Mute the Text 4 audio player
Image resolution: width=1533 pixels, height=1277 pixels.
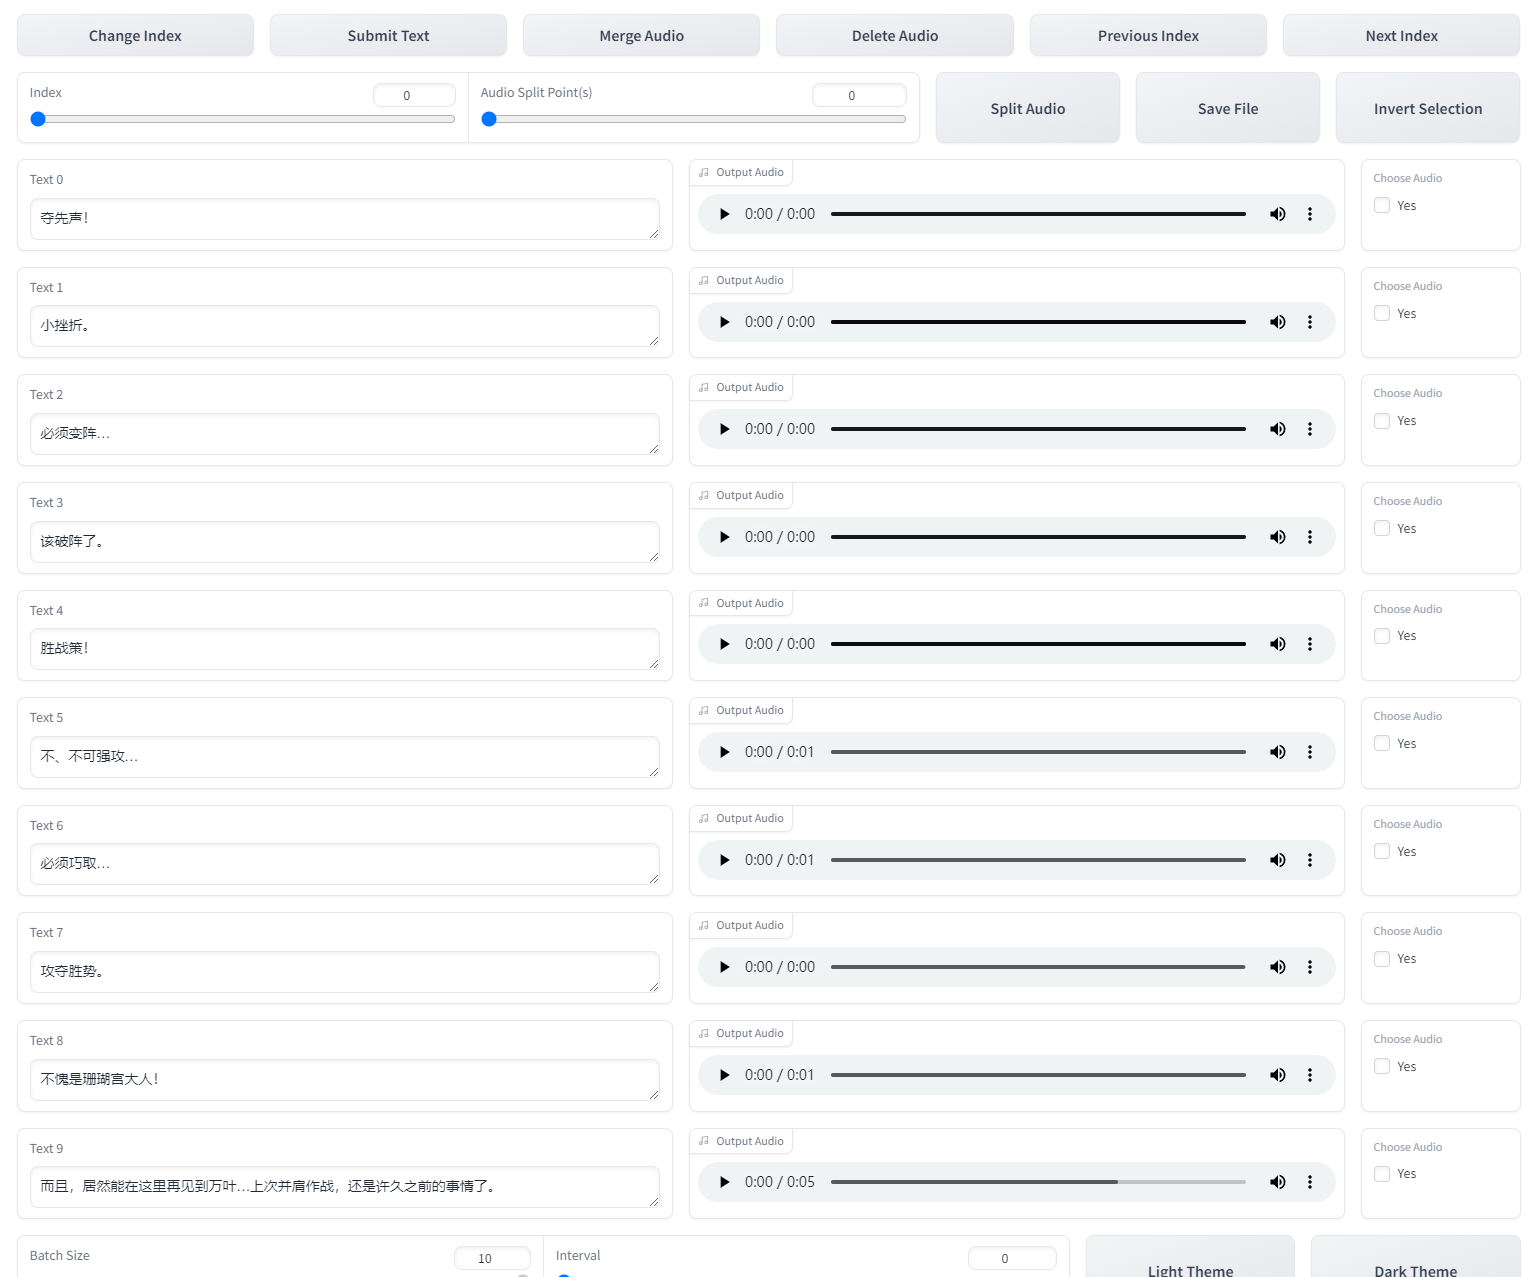(x=1278, y=644)
